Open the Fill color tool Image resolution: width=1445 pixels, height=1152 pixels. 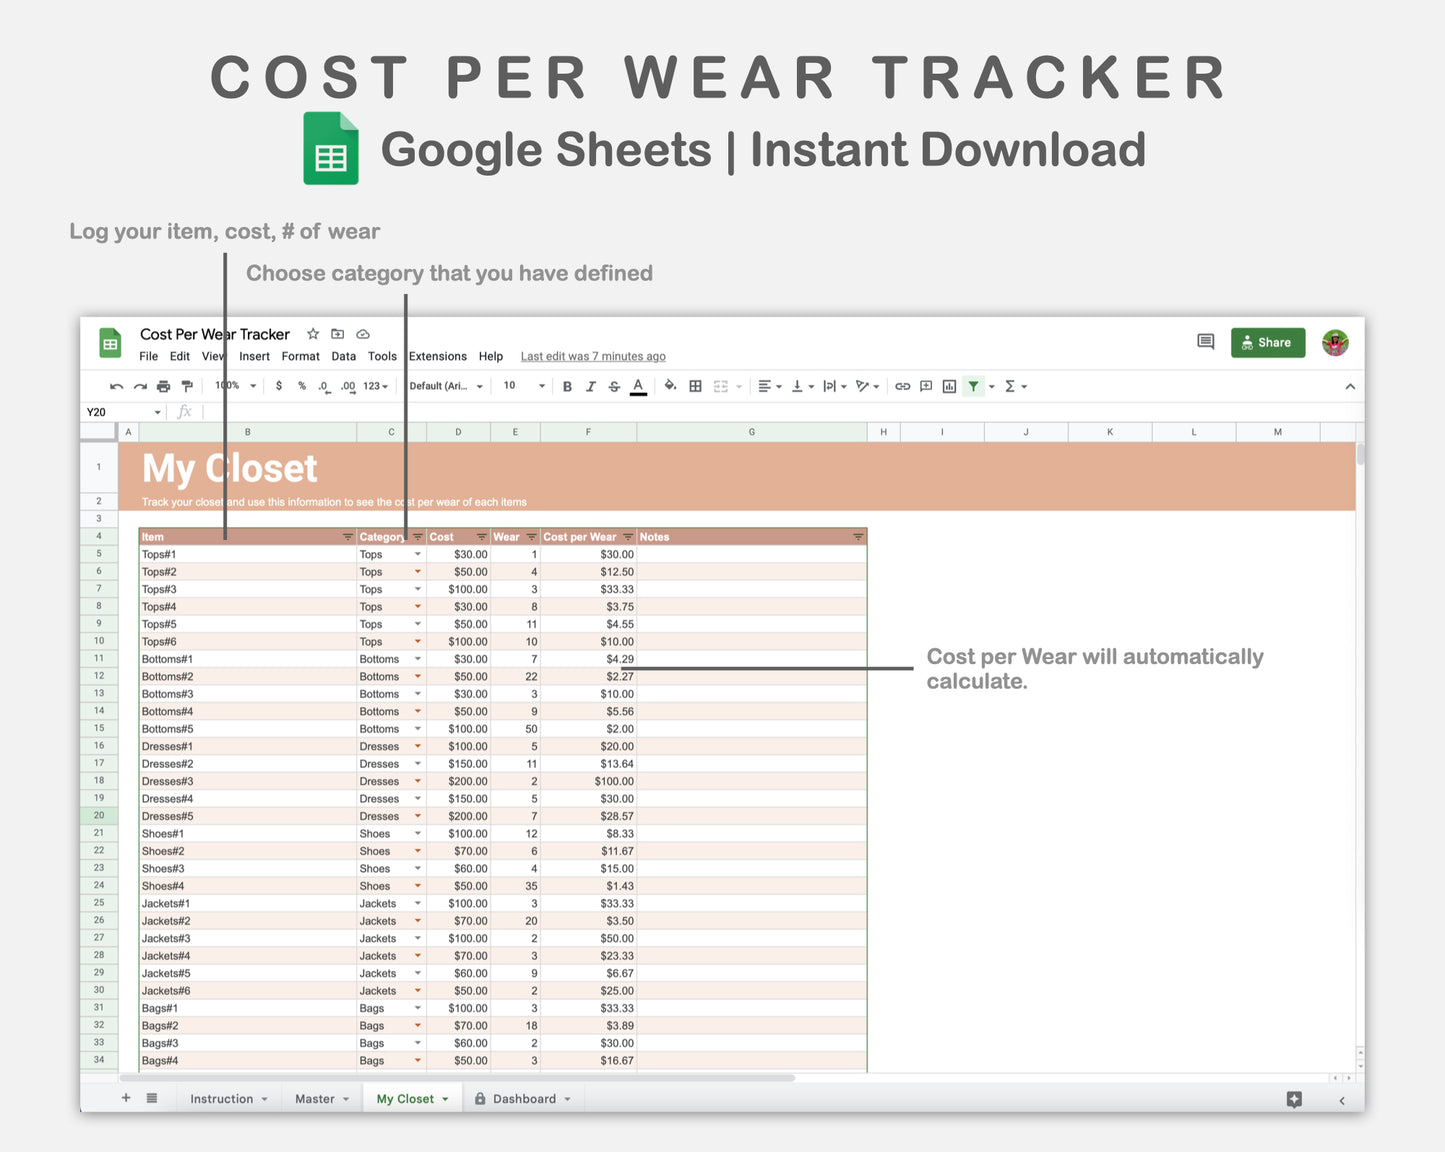(x=670, y=386)
